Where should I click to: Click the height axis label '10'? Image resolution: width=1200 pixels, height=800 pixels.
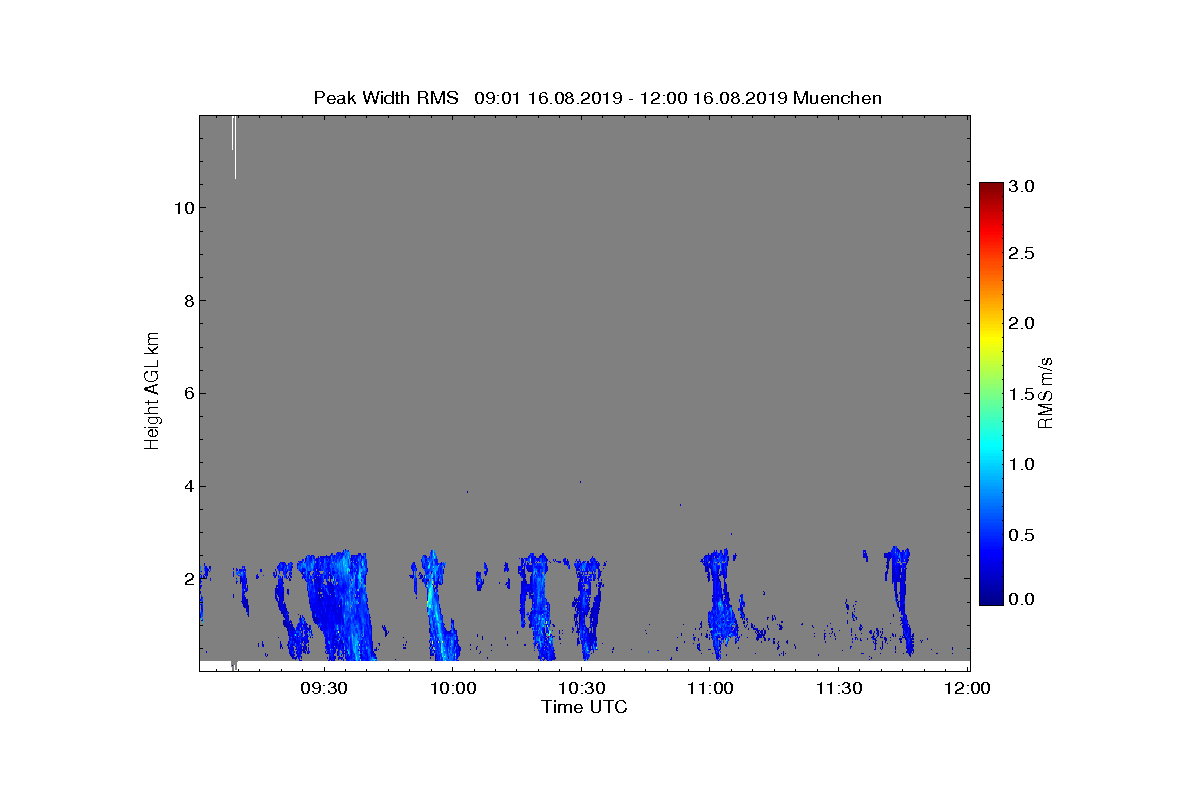click(184, 208)
